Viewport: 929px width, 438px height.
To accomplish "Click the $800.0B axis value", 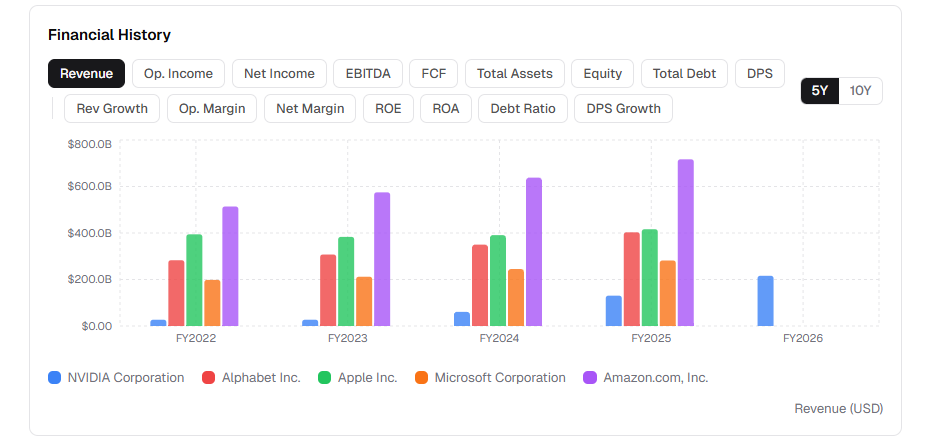I will tap(90, 144).
